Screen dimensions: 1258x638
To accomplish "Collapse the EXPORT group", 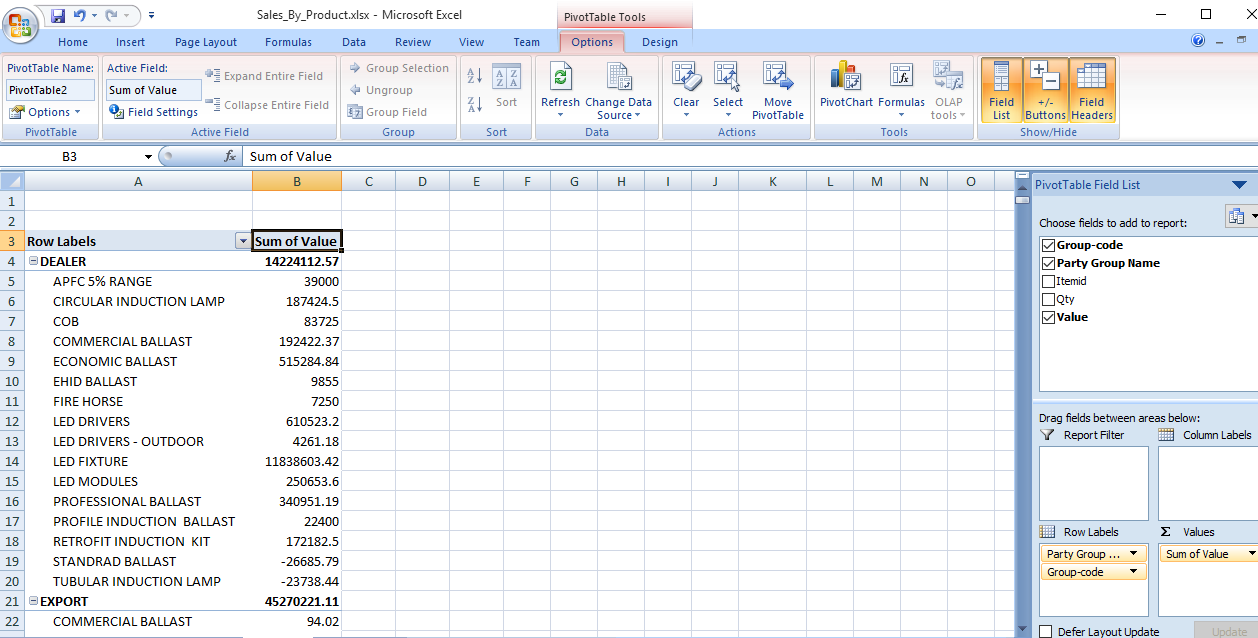I will tap(33, 601).
